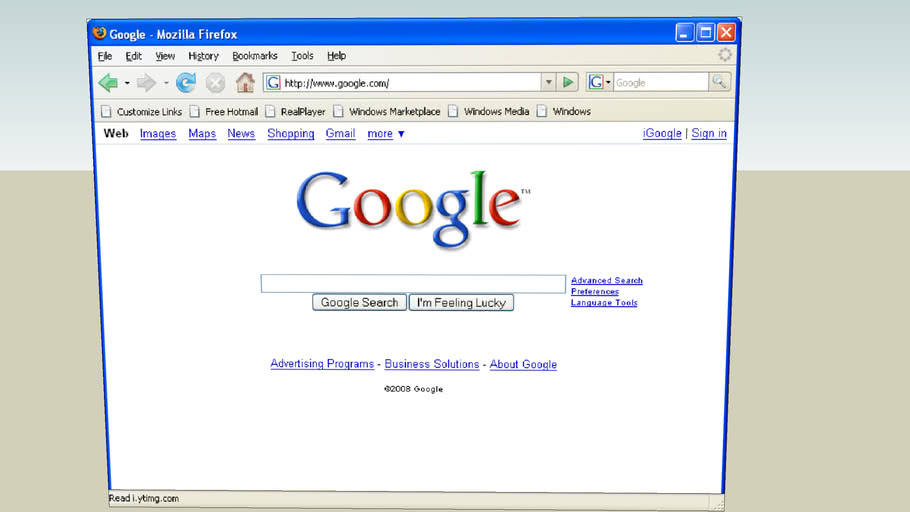Click the Stop loading icon
910x512 pixels.
coord(215,83)
